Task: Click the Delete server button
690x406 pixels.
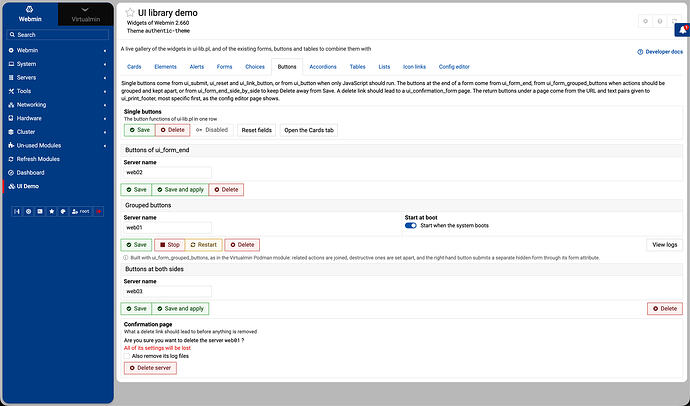Action: [150, 368]
